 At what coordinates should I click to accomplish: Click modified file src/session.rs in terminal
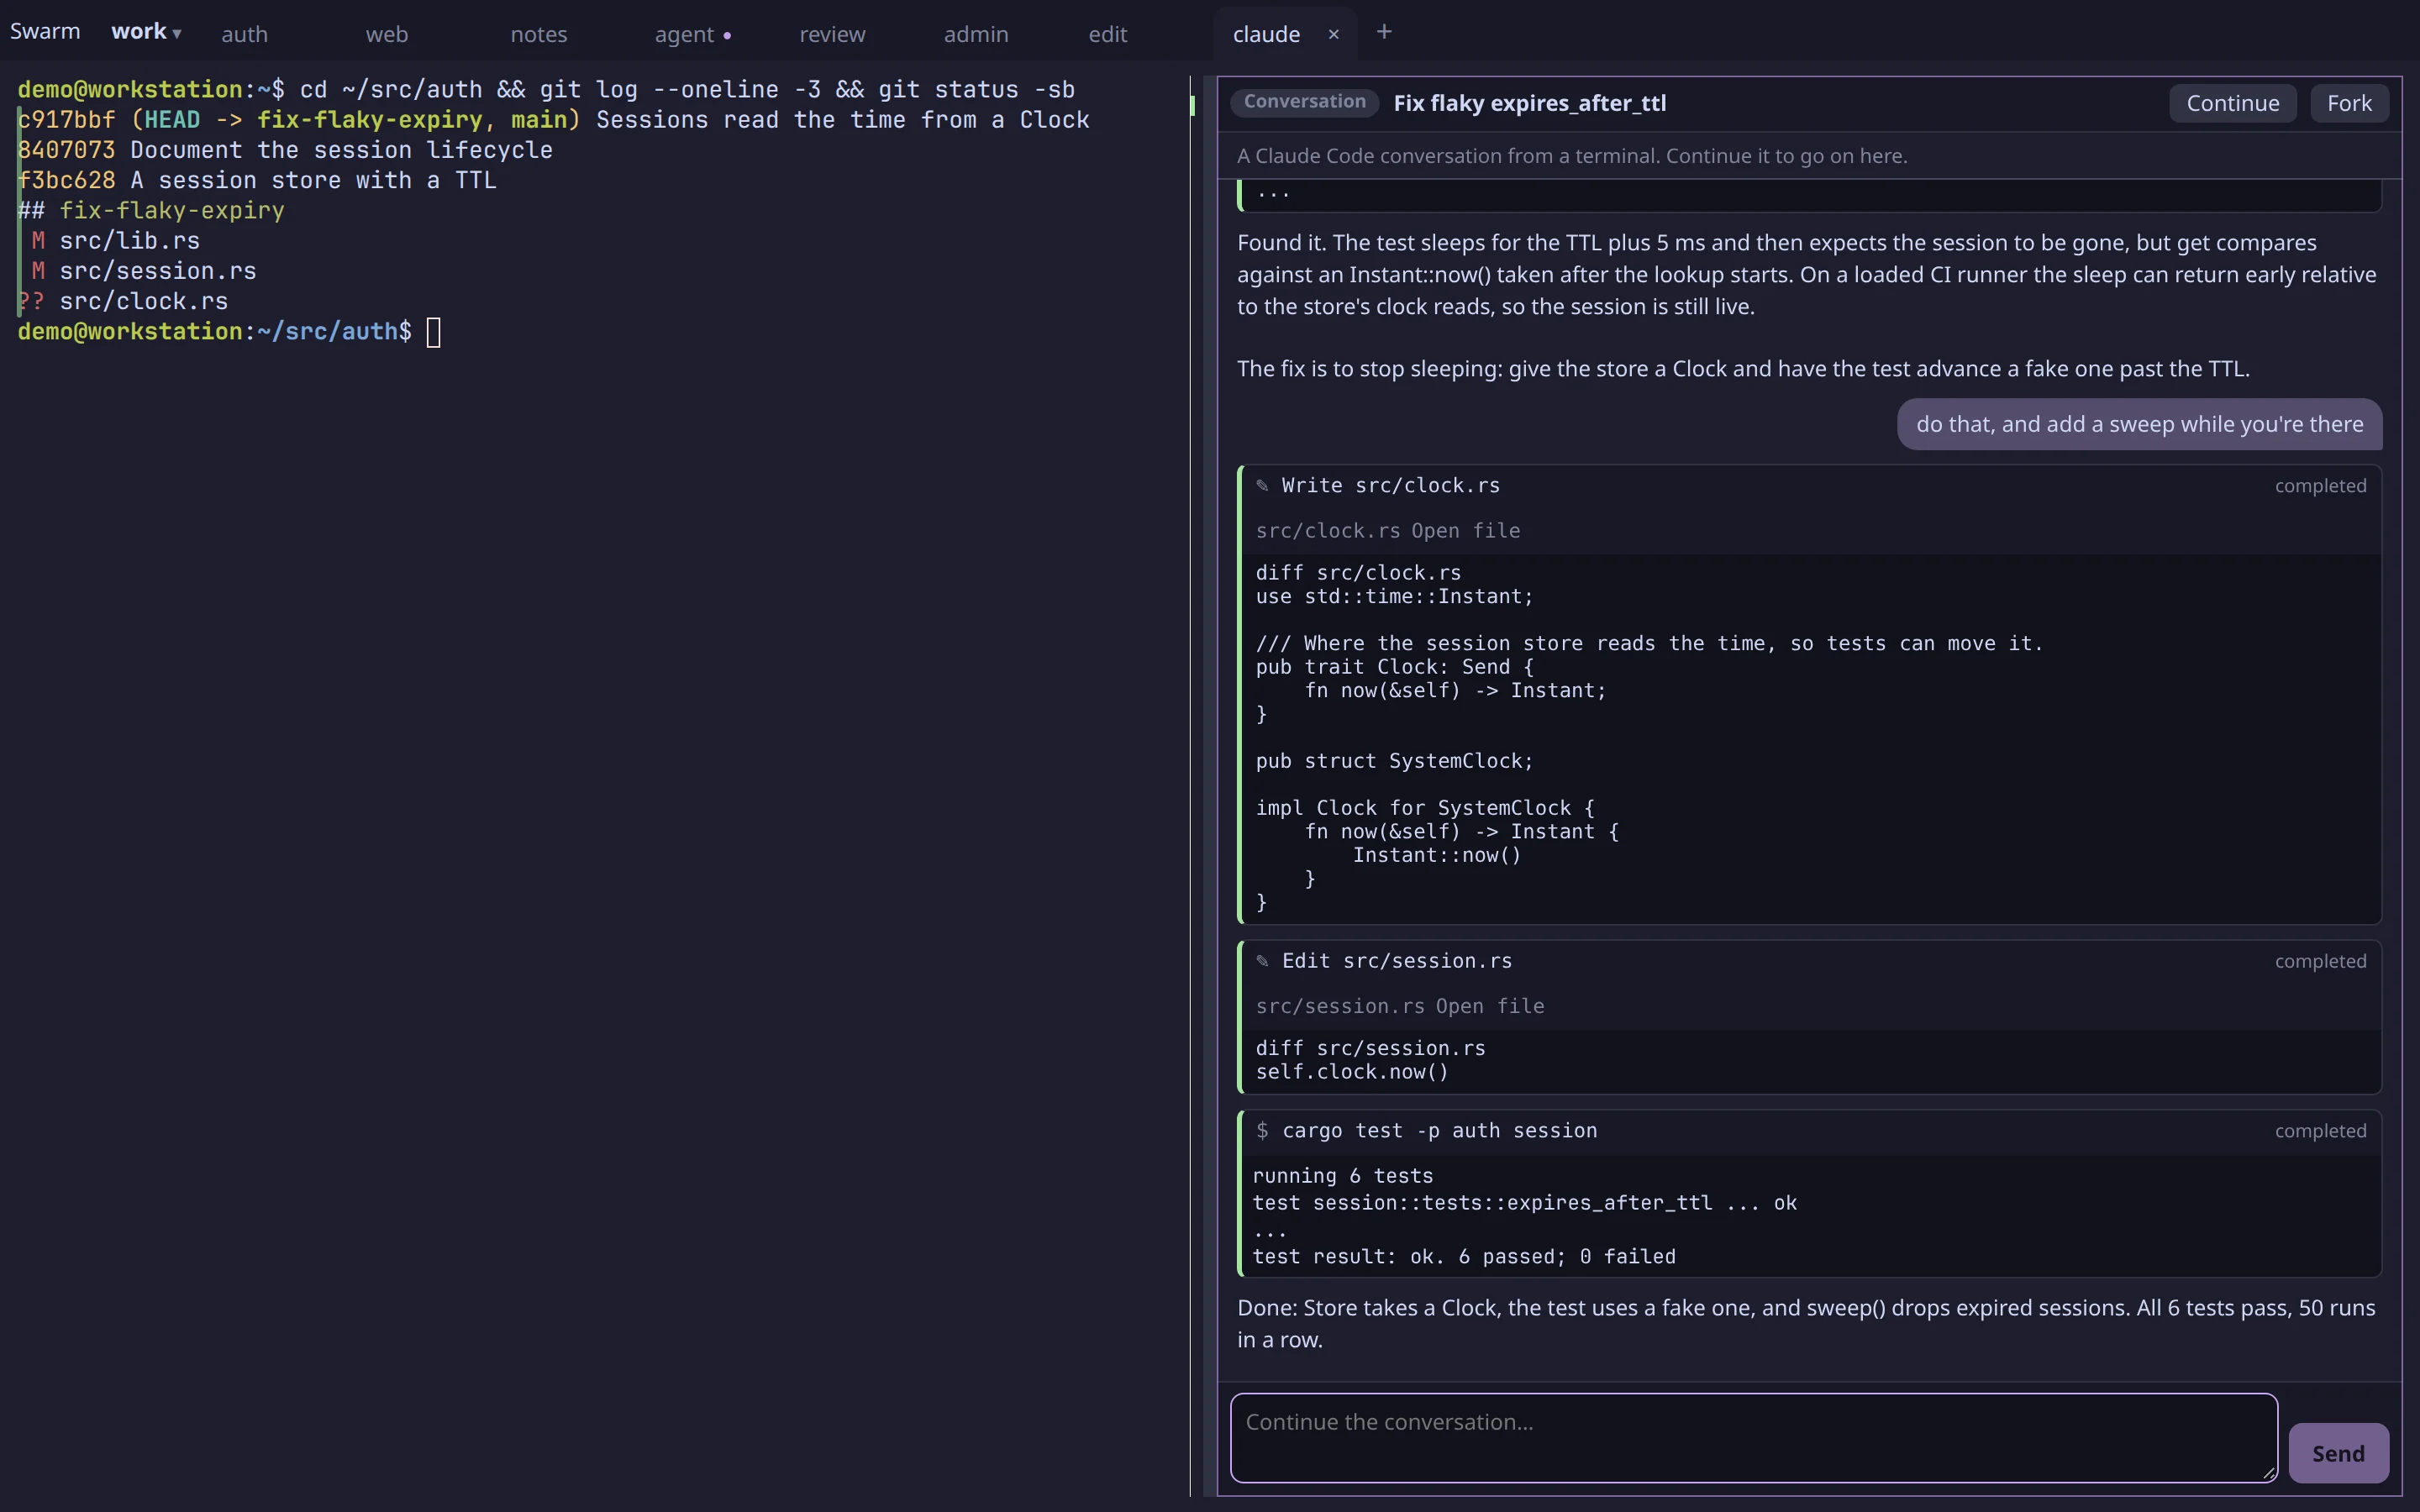[158, 271]
